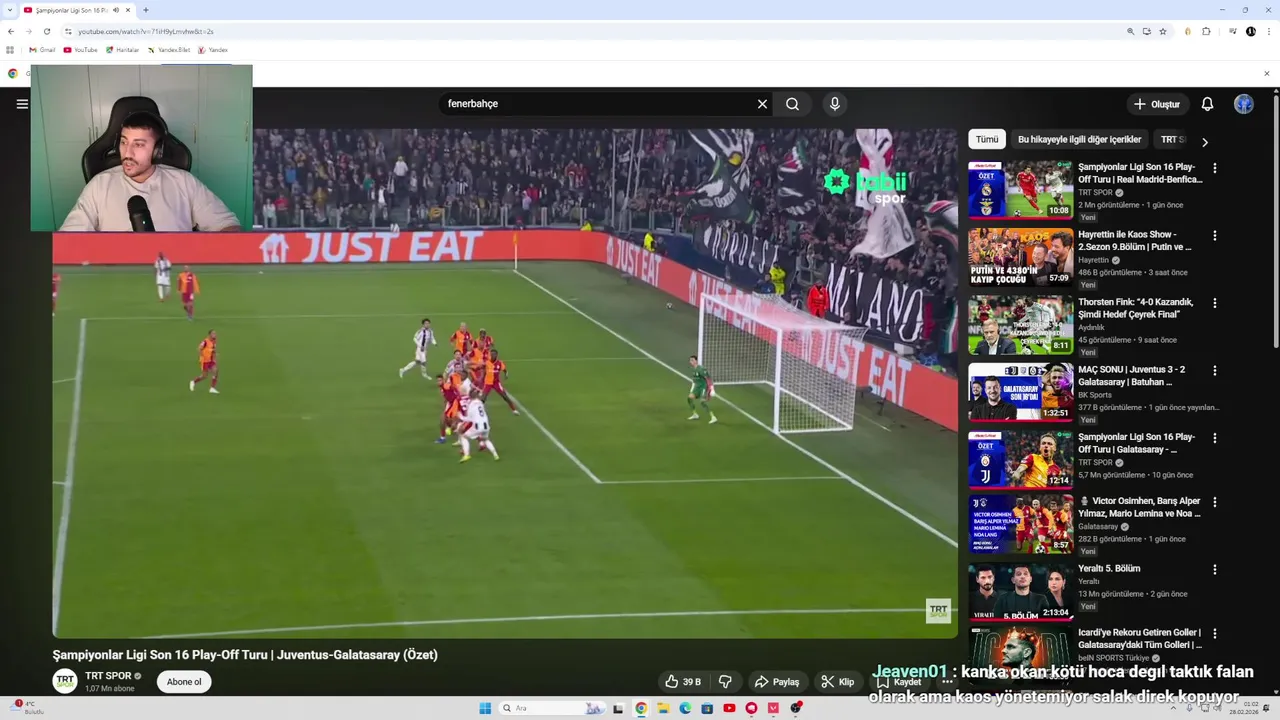
Task: Open Chrome profile avatar
Action: (x=1251, y=32)
